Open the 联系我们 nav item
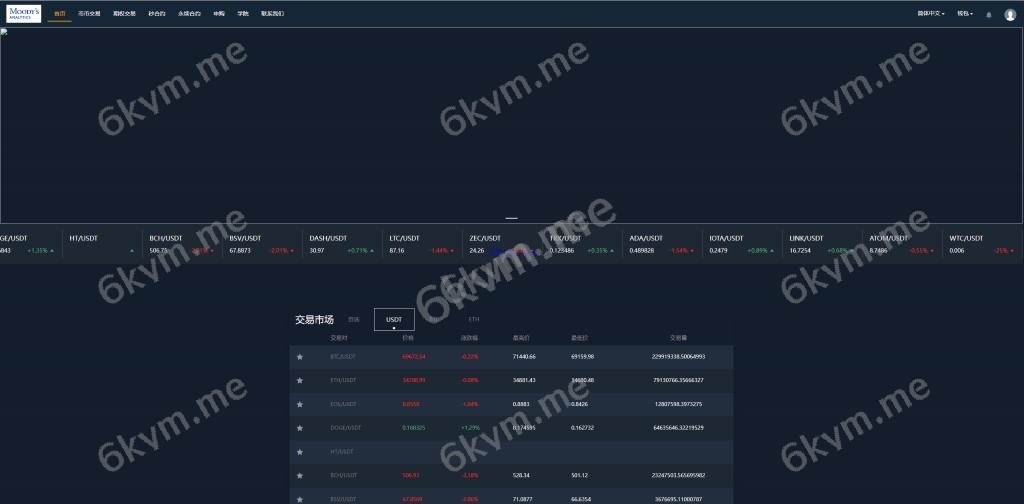The height and width of the screenshot is (504, 1024). (272, 14)
